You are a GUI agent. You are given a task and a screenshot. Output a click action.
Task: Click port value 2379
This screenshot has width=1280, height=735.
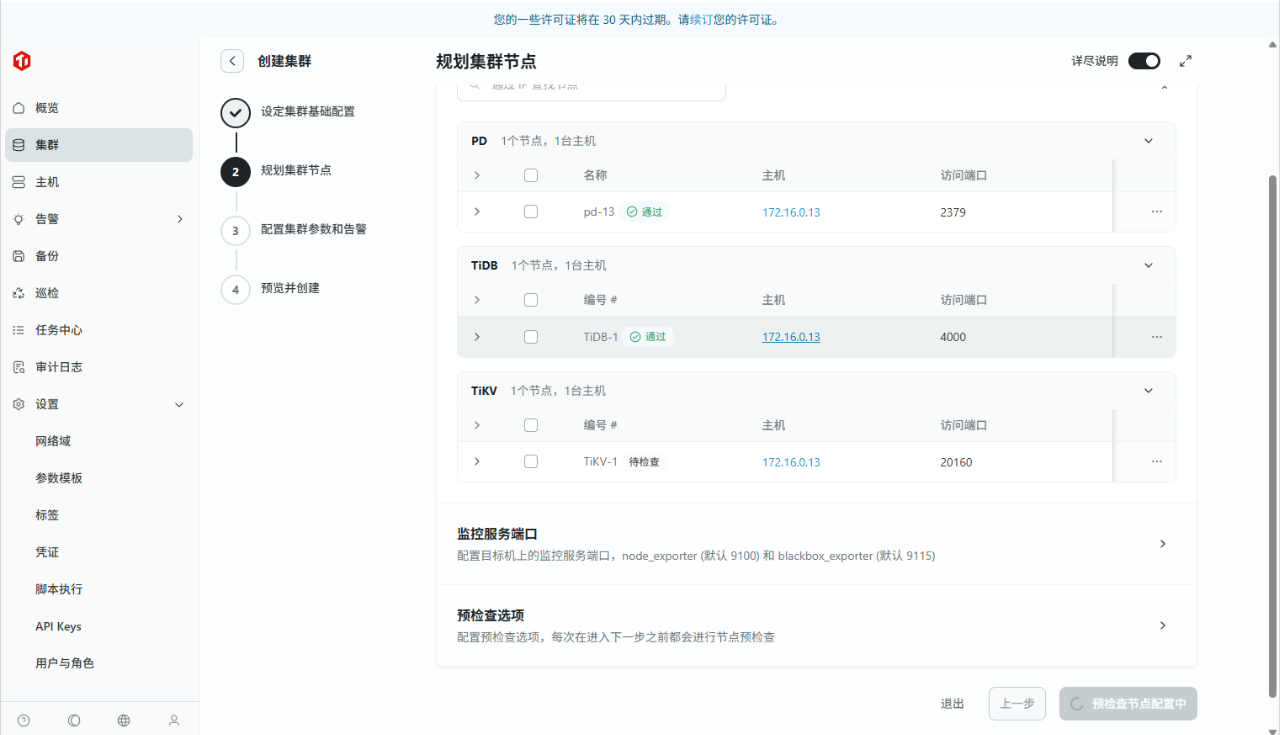coord(953,212)
